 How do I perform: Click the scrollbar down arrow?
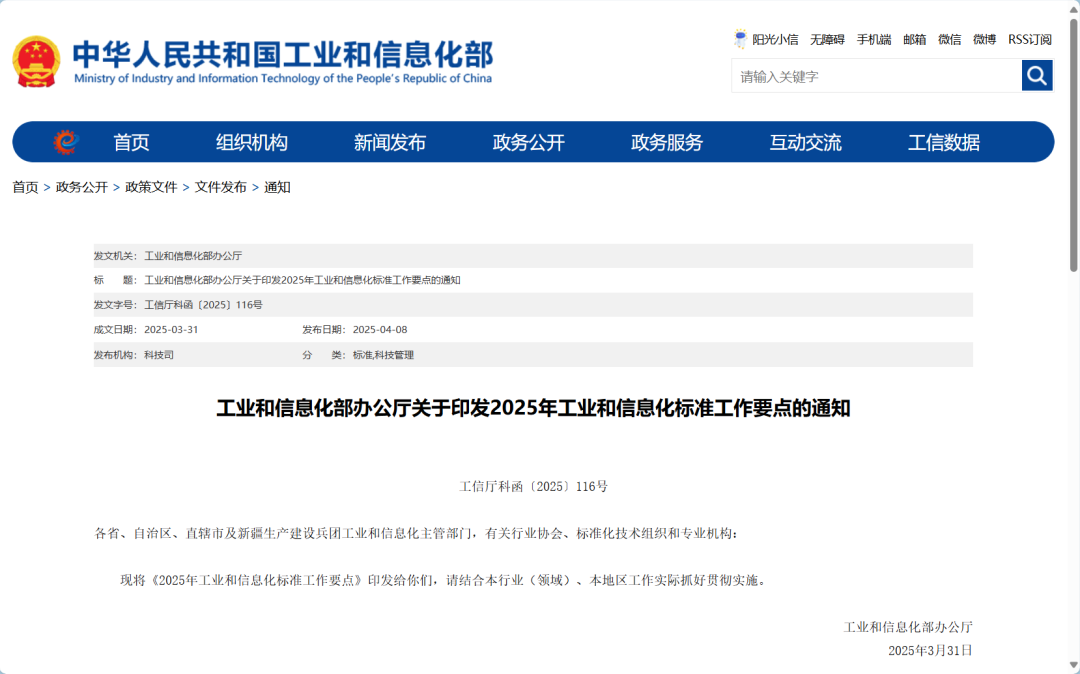1073,666
